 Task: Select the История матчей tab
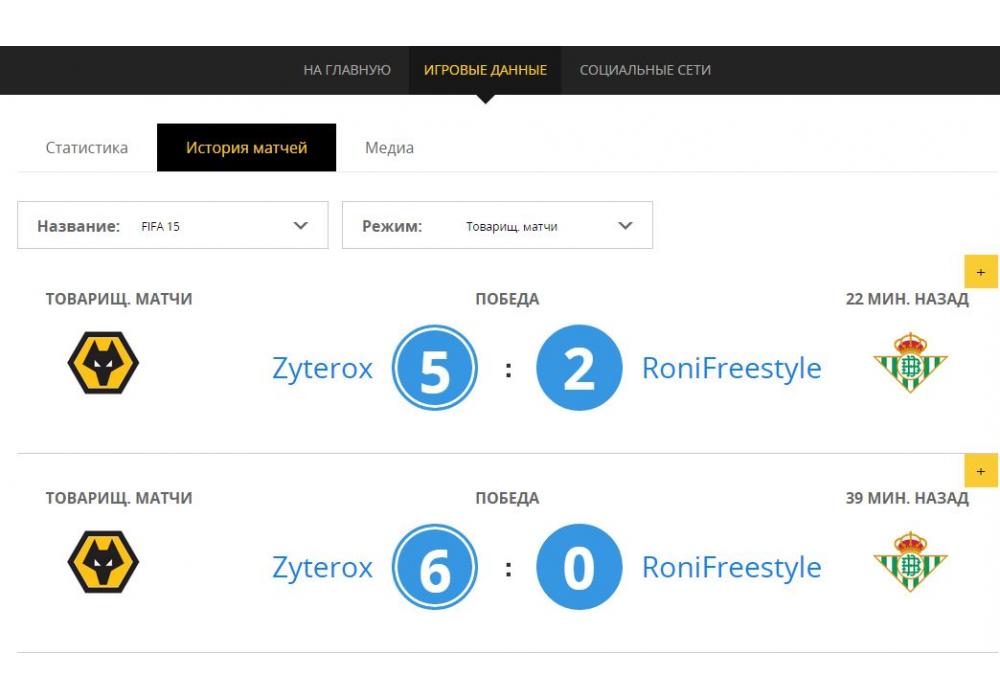pos(246,148)
